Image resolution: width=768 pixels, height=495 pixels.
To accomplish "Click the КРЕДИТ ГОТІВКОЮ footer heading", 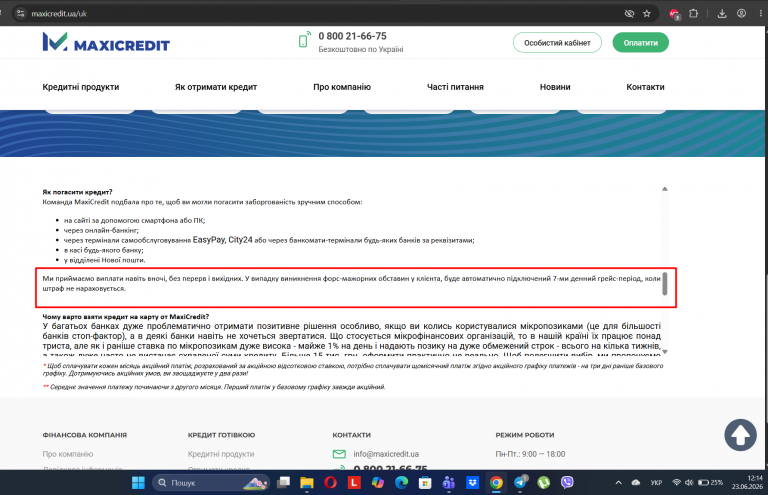I will point(221,435).
